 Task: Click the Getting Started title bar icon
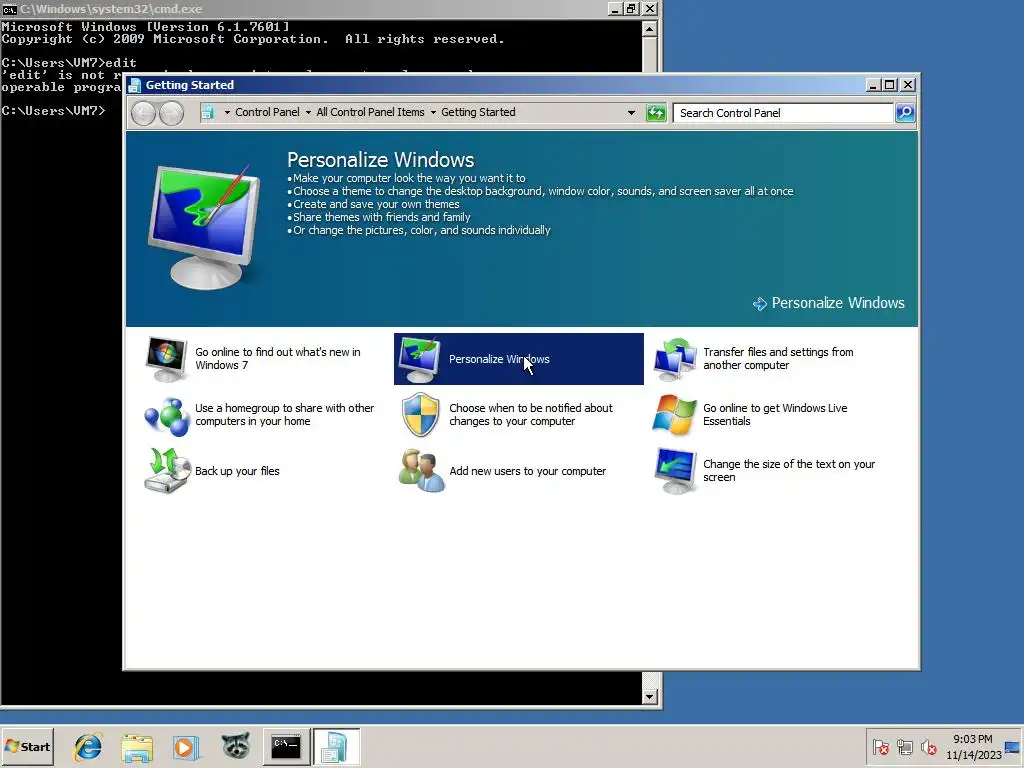[x=135, y=85]
